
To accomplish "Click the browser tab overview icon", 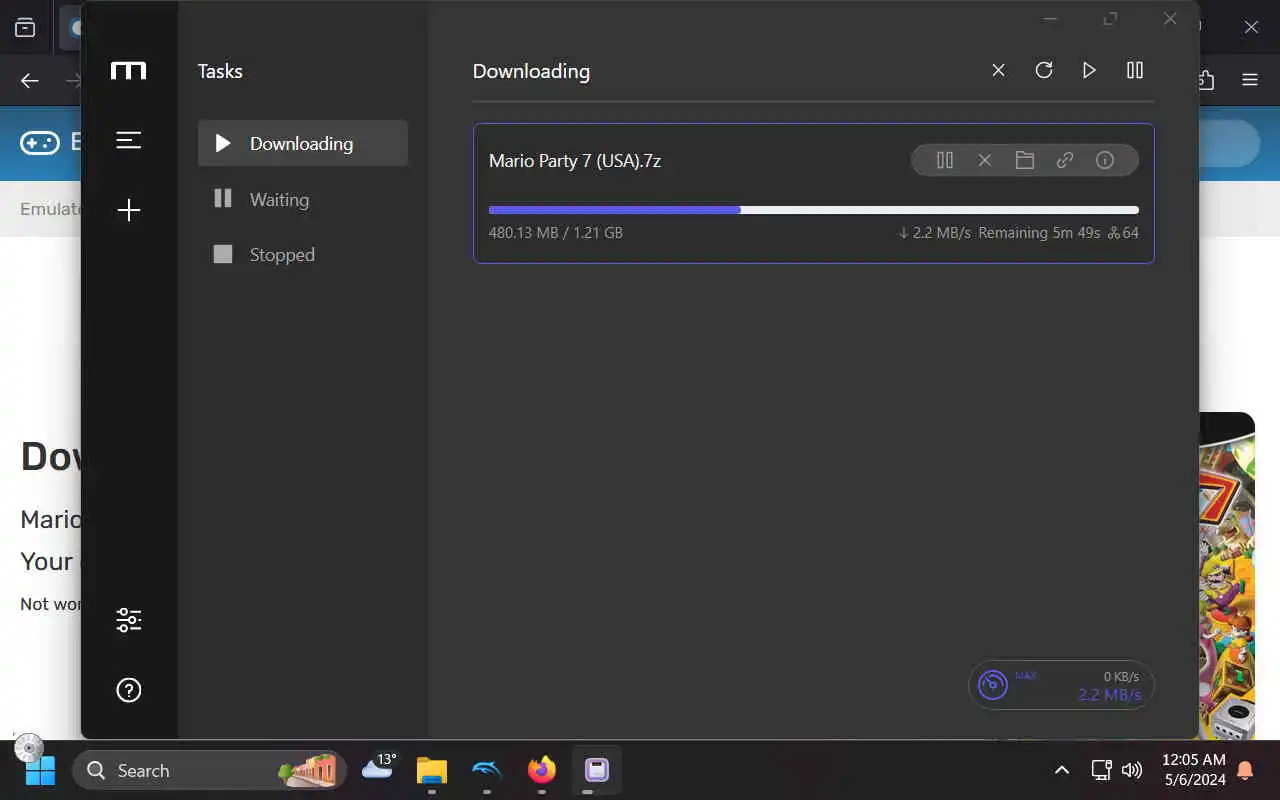I will [x=25, y=27].
